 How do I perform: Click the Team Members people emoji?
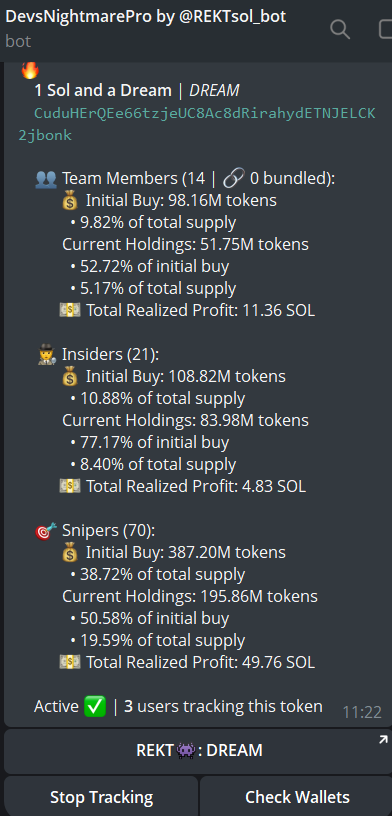click(46, 179)
